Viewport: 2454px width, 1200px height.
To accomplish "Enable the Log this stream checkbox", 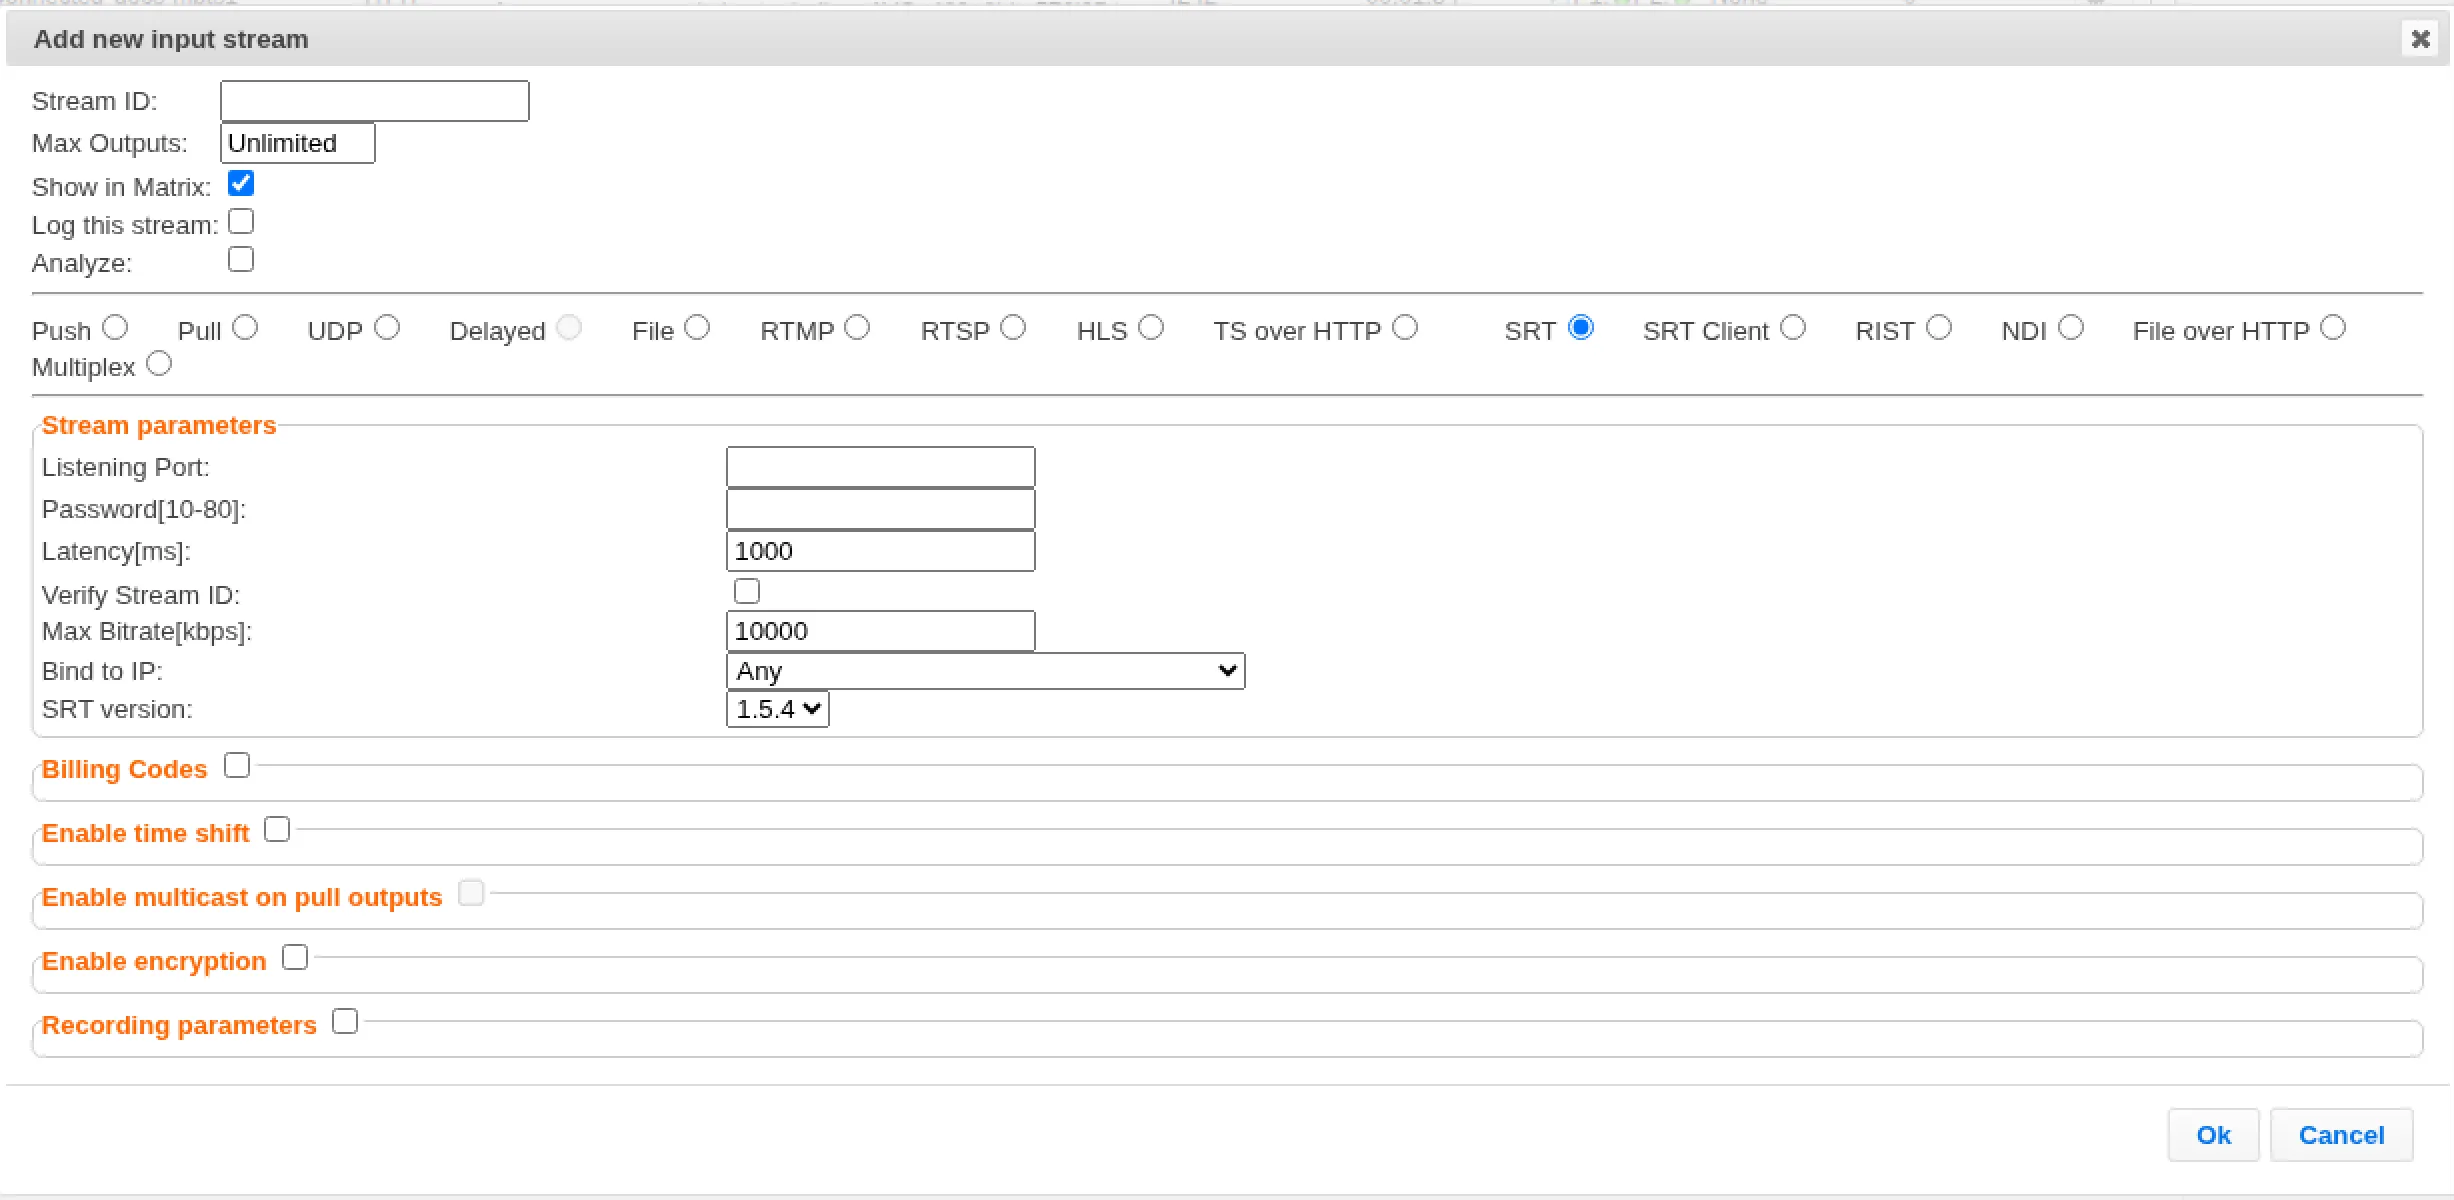I will 241,221.
